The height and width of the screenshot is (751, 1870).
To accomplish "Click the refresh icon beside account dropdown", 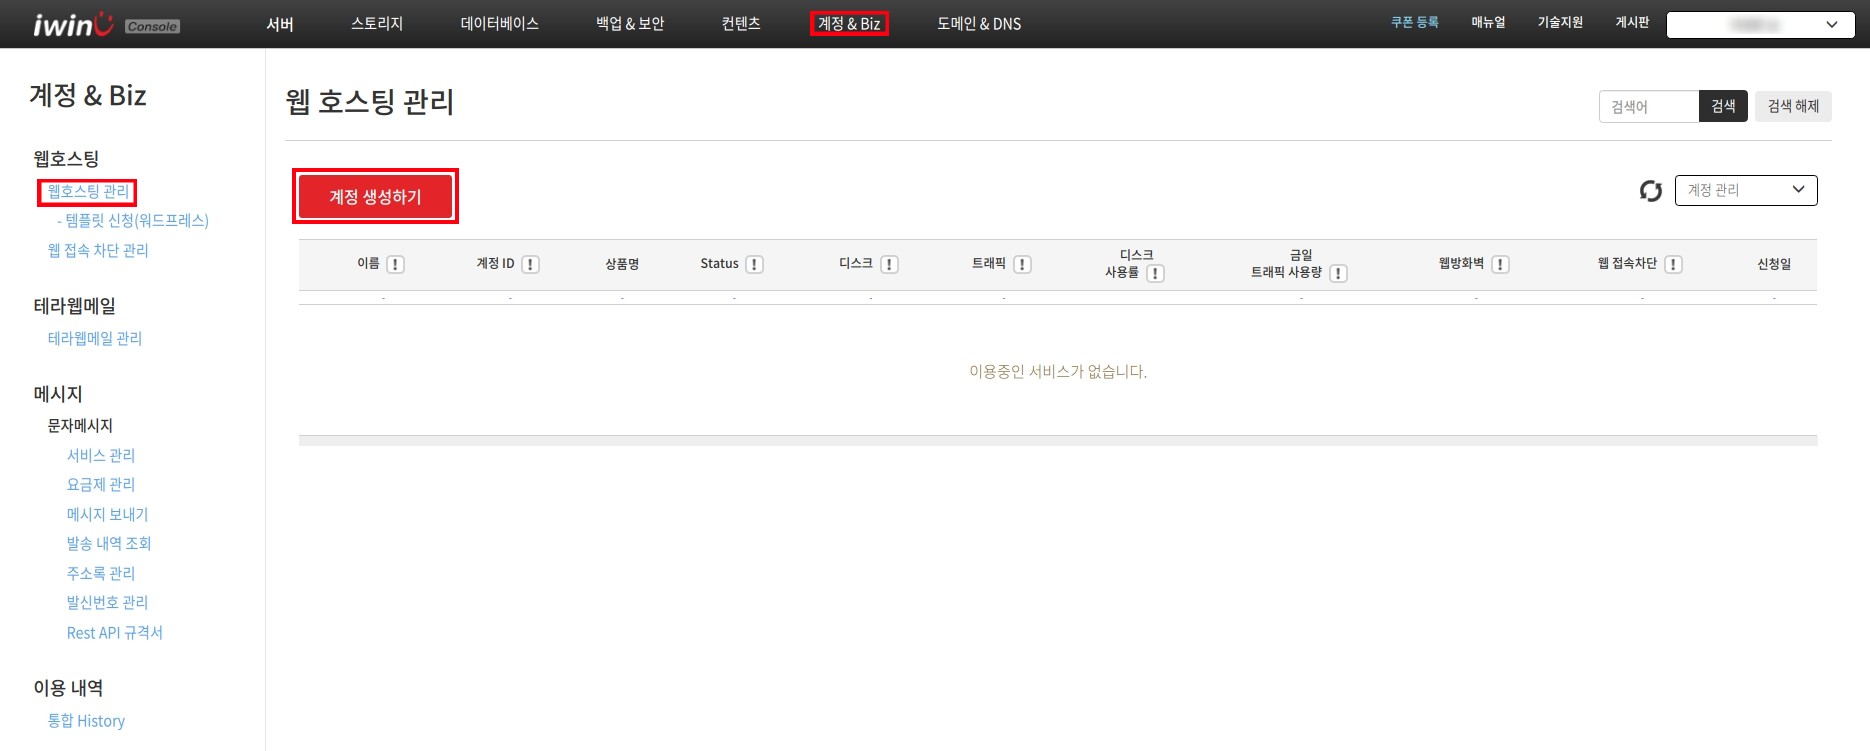I will (1651, 190).
